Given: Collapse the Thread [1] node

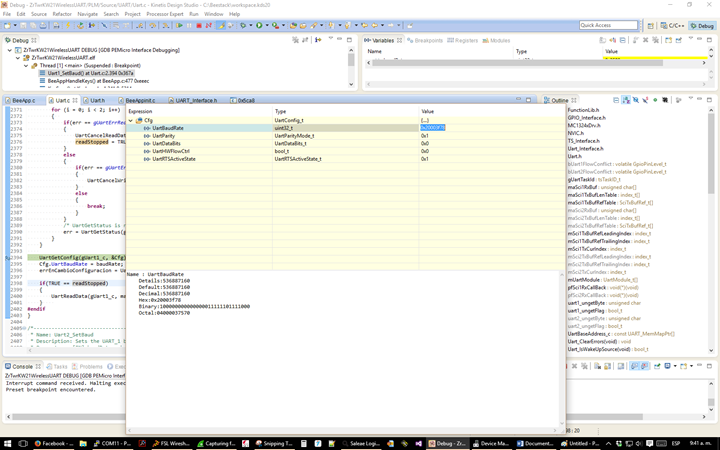Looking at the screenshot, I should (x=26, y=66).
